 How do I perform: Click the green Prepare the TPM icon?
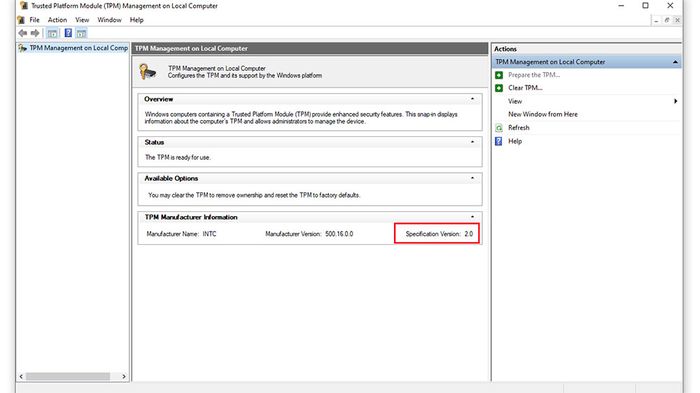pyautogui.click(x=499, y=75)
